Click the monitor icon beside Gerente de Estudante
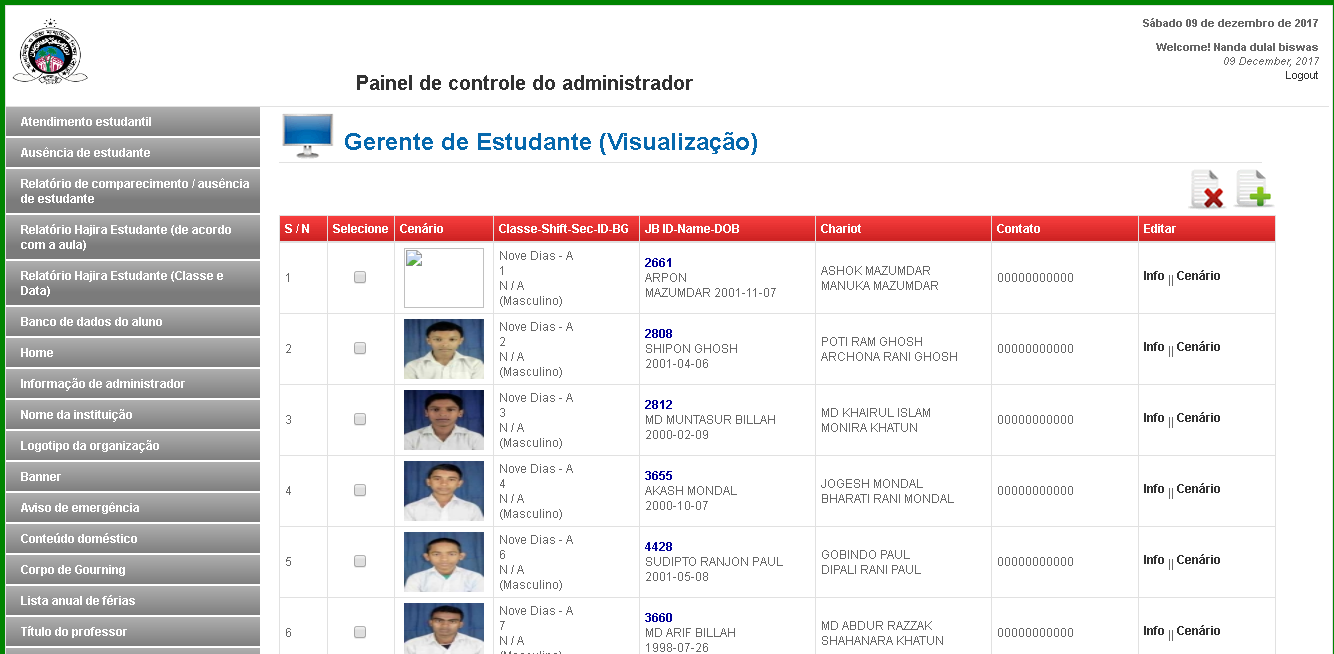The width and height of the screenshot is (1334, 654). (x=307, y=136)
